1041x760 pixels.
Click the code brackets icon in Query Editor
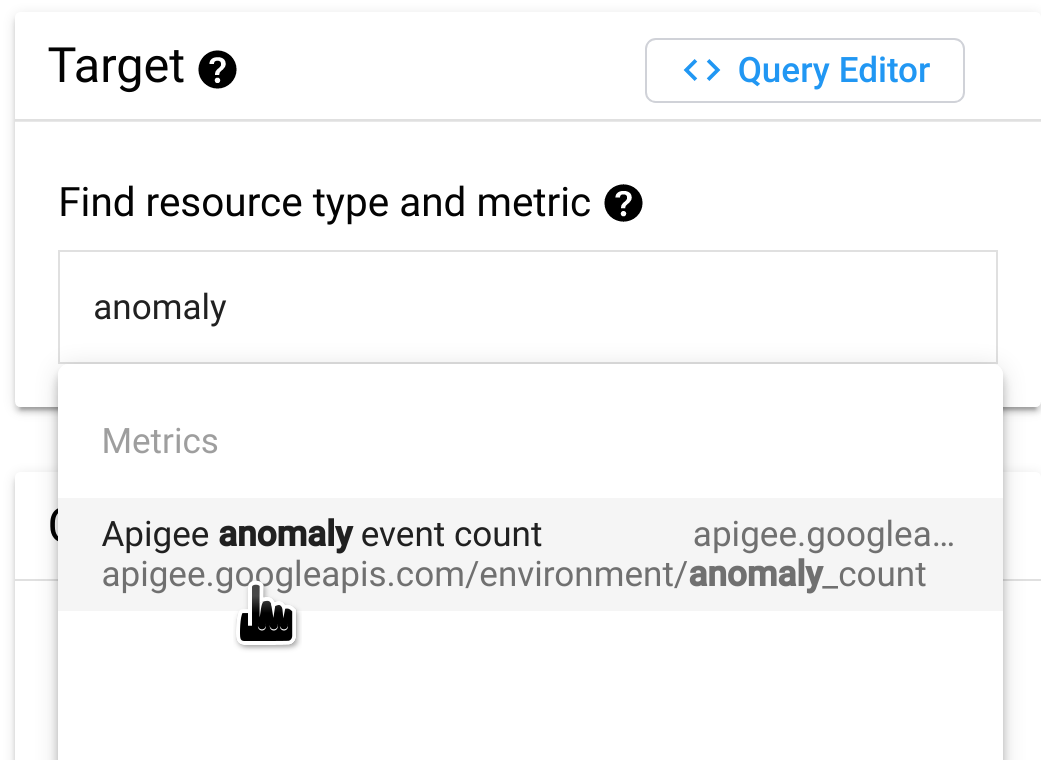tap(702, 71)
